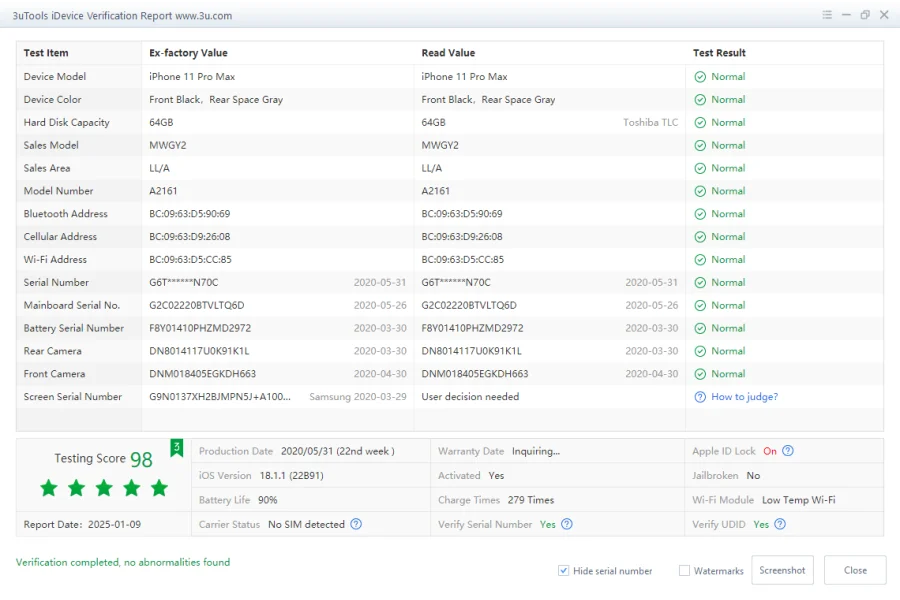Click the Screen Serial Number row label
The image size is (900, 600).
coord(73,397)
